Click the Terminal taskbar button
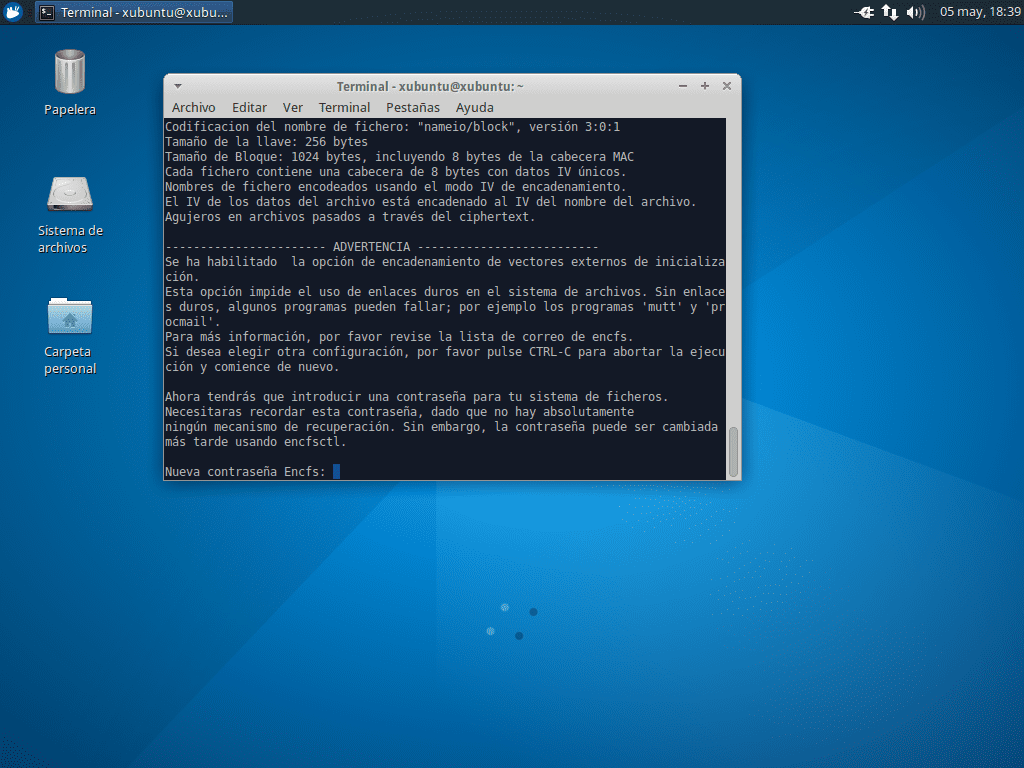This screenshot has width=1024, height=768. (134, 12)
